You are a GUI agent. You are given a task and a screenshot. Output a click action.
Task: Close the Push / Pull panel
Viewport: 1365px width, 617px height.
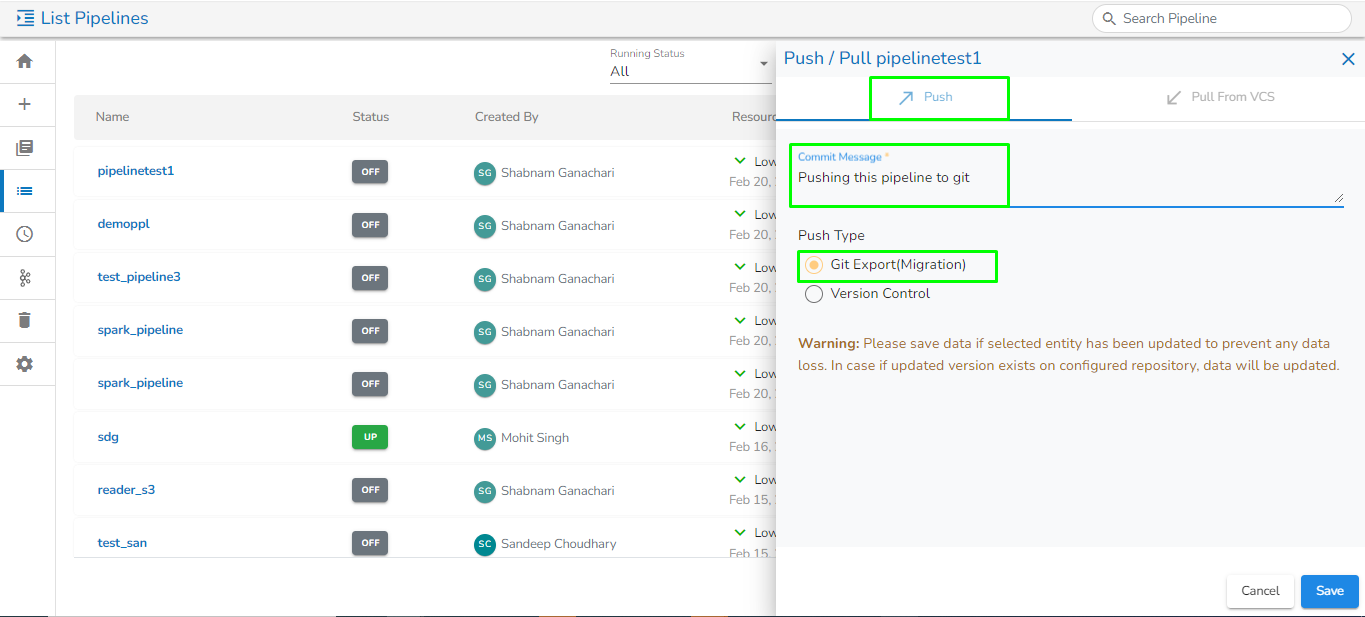pos(1348,59)
